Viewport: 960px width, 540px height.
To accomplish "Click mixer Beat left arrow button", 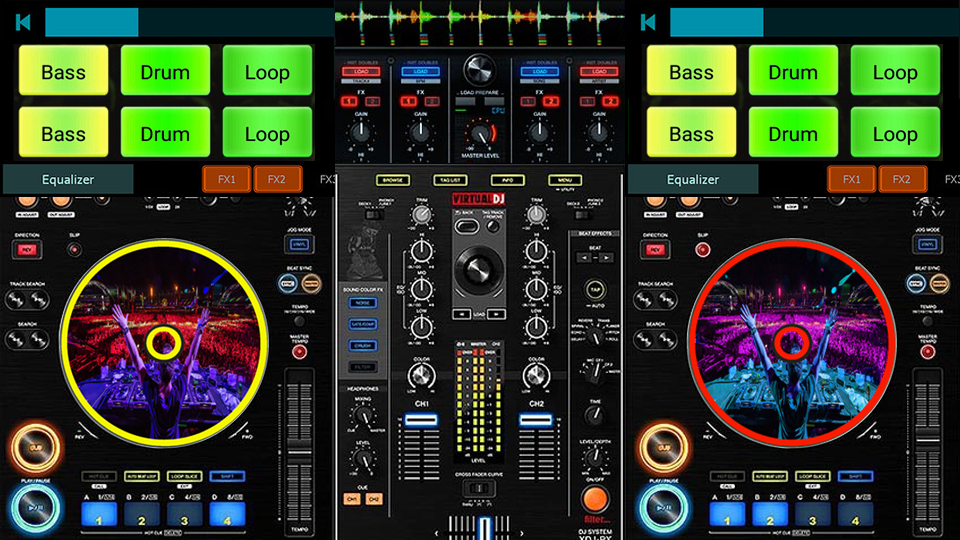I will click(585, 258).
